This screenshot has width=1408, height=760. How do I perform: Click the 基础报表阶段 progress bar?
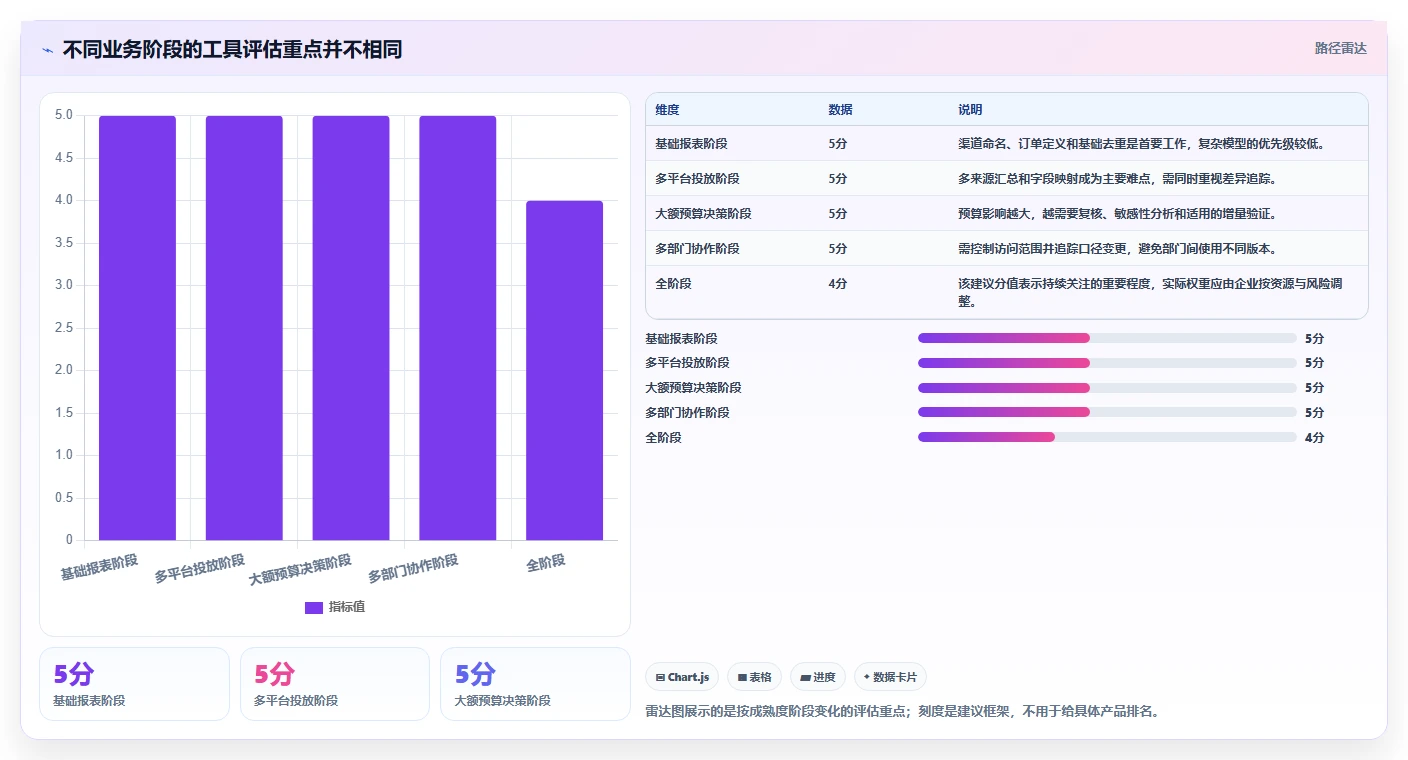click(x=1107, y=338)
